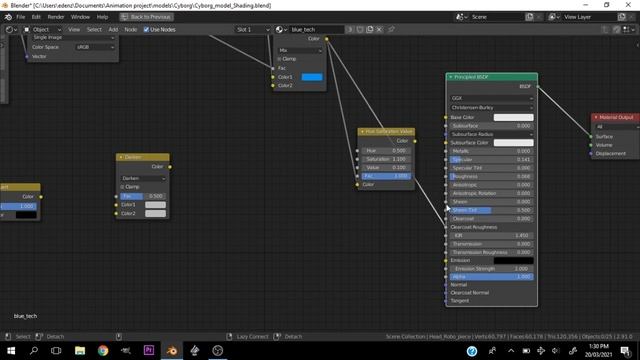
Task: Open the Darken blend type dropdown
Action: (x=143, y=178)
